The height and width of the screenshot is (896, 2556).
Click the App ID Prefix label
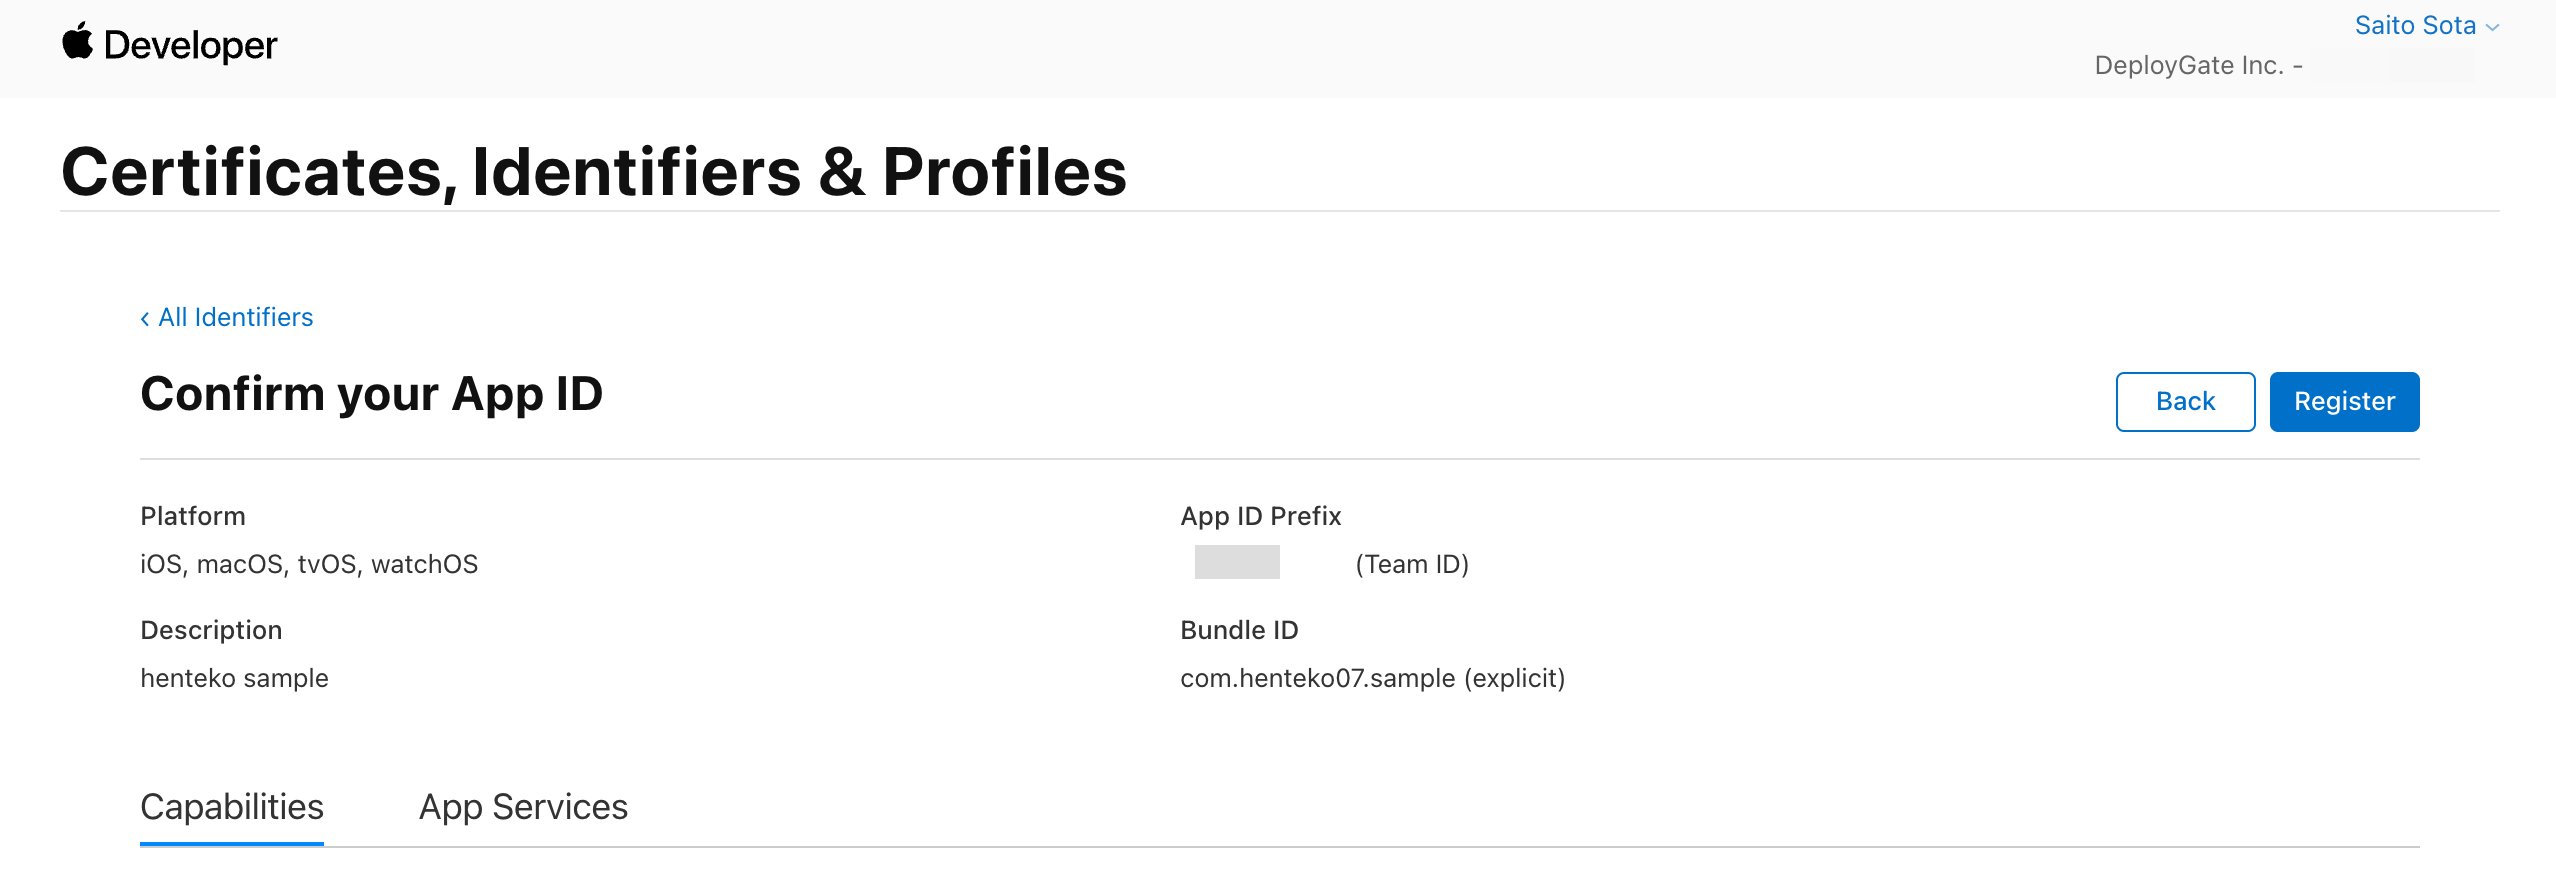tap(1260, 516)
